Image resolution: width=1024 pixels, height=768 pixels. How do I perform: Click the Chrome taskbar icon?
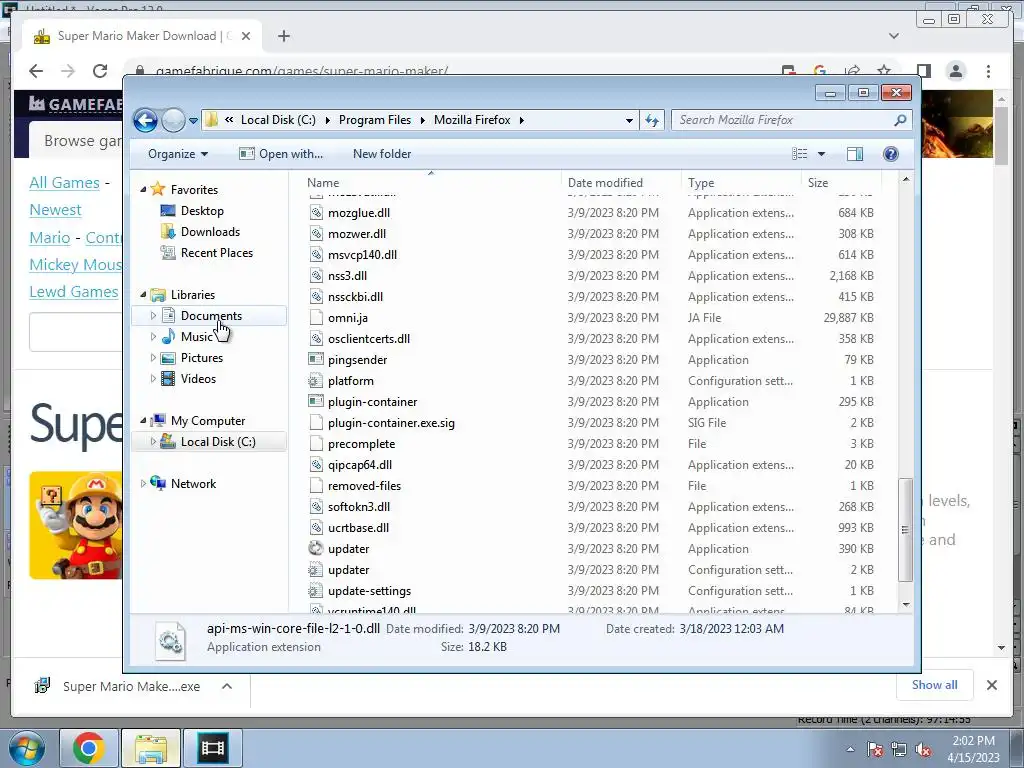[x=88, y=748]
